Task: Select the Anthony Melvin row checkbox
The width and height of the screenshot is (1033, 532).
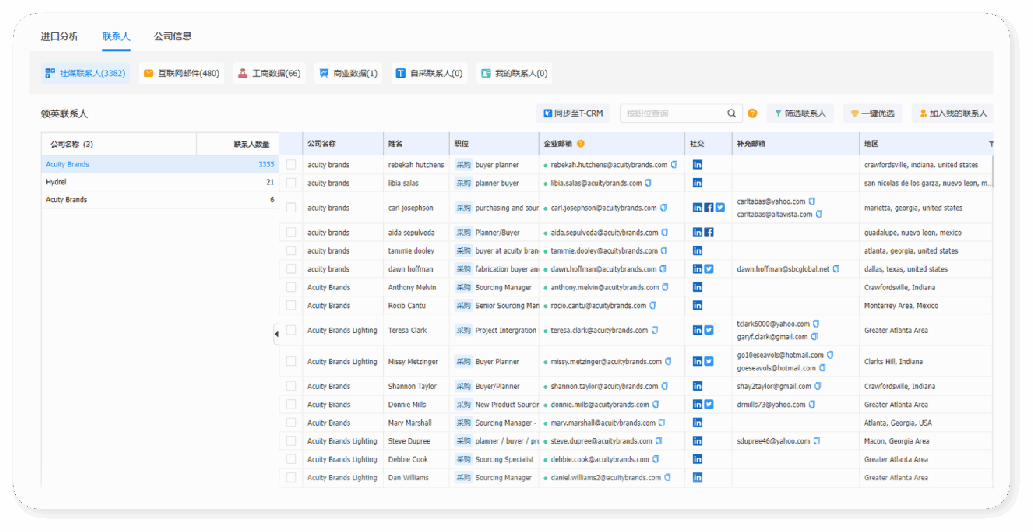Action: [x=291, y=287]
